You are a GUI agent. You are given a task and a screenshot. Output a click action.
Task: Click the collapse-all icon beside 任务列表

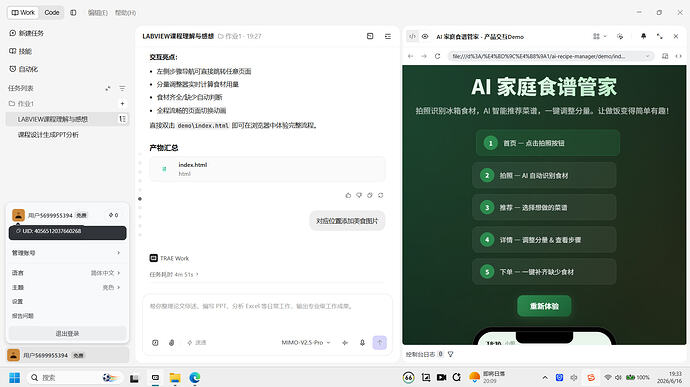[x=108, y=88]
